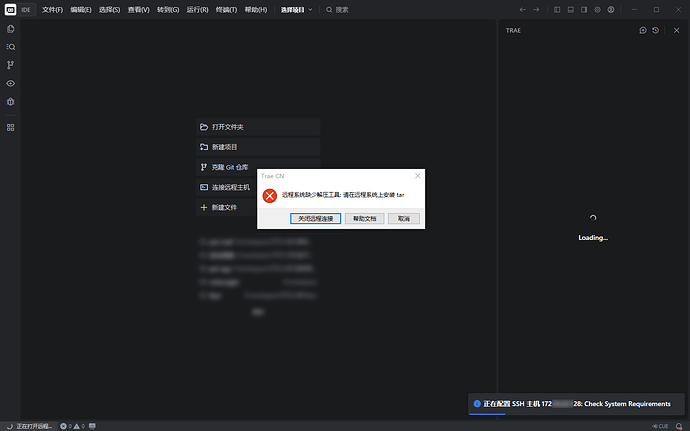Viewport: 690px width, 431px height.
Task: Click the blue info icon in notification
Action: (x=477, y=404)
